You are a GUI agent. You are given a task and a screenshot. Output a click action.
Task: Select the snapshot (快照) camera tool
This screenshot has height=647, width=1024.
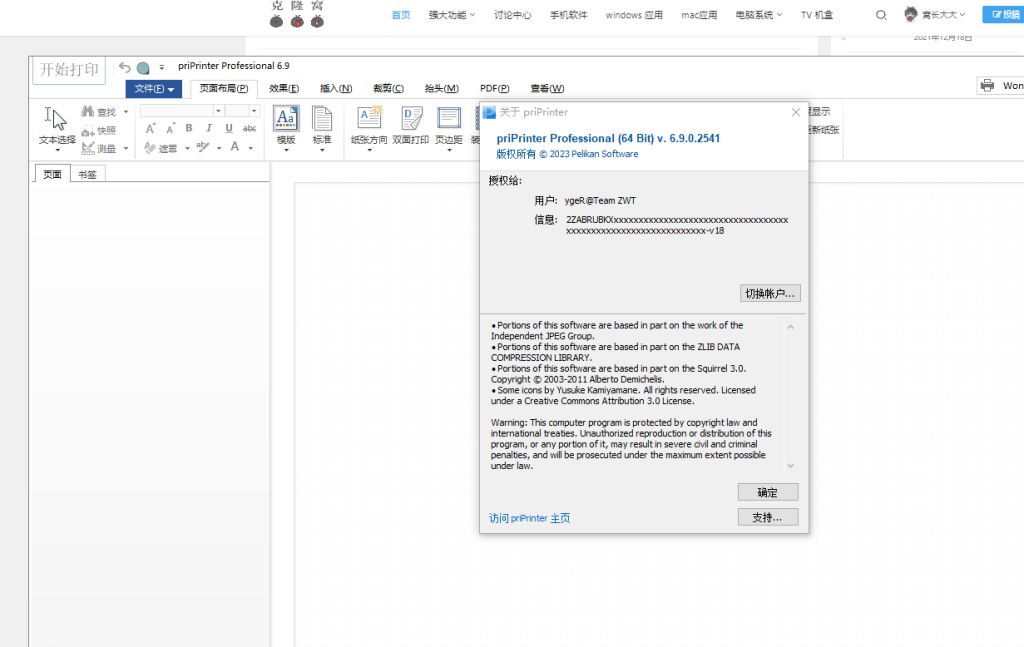click(99, 131)
